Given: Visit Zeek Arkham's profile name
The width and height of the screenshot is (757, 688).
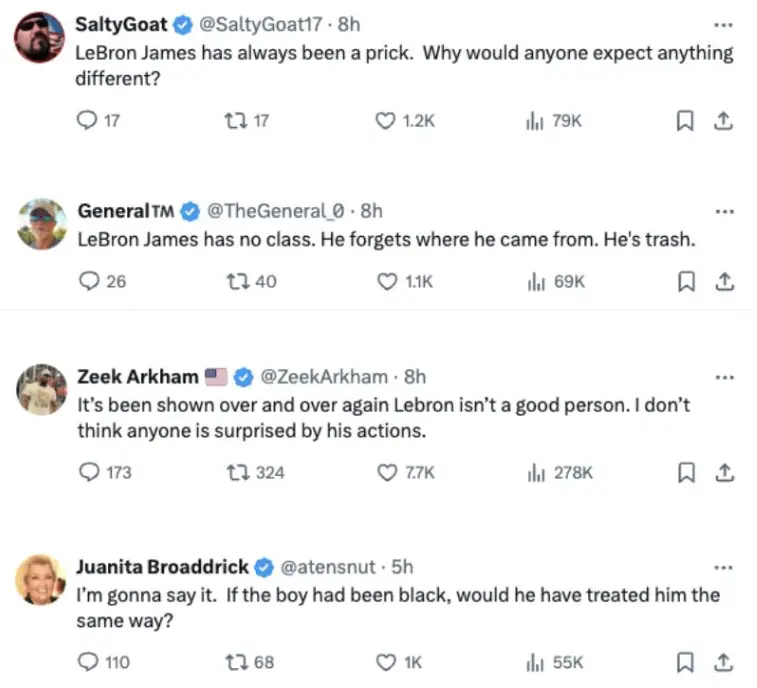Looking at the screenshot, I should pos(138,377).
